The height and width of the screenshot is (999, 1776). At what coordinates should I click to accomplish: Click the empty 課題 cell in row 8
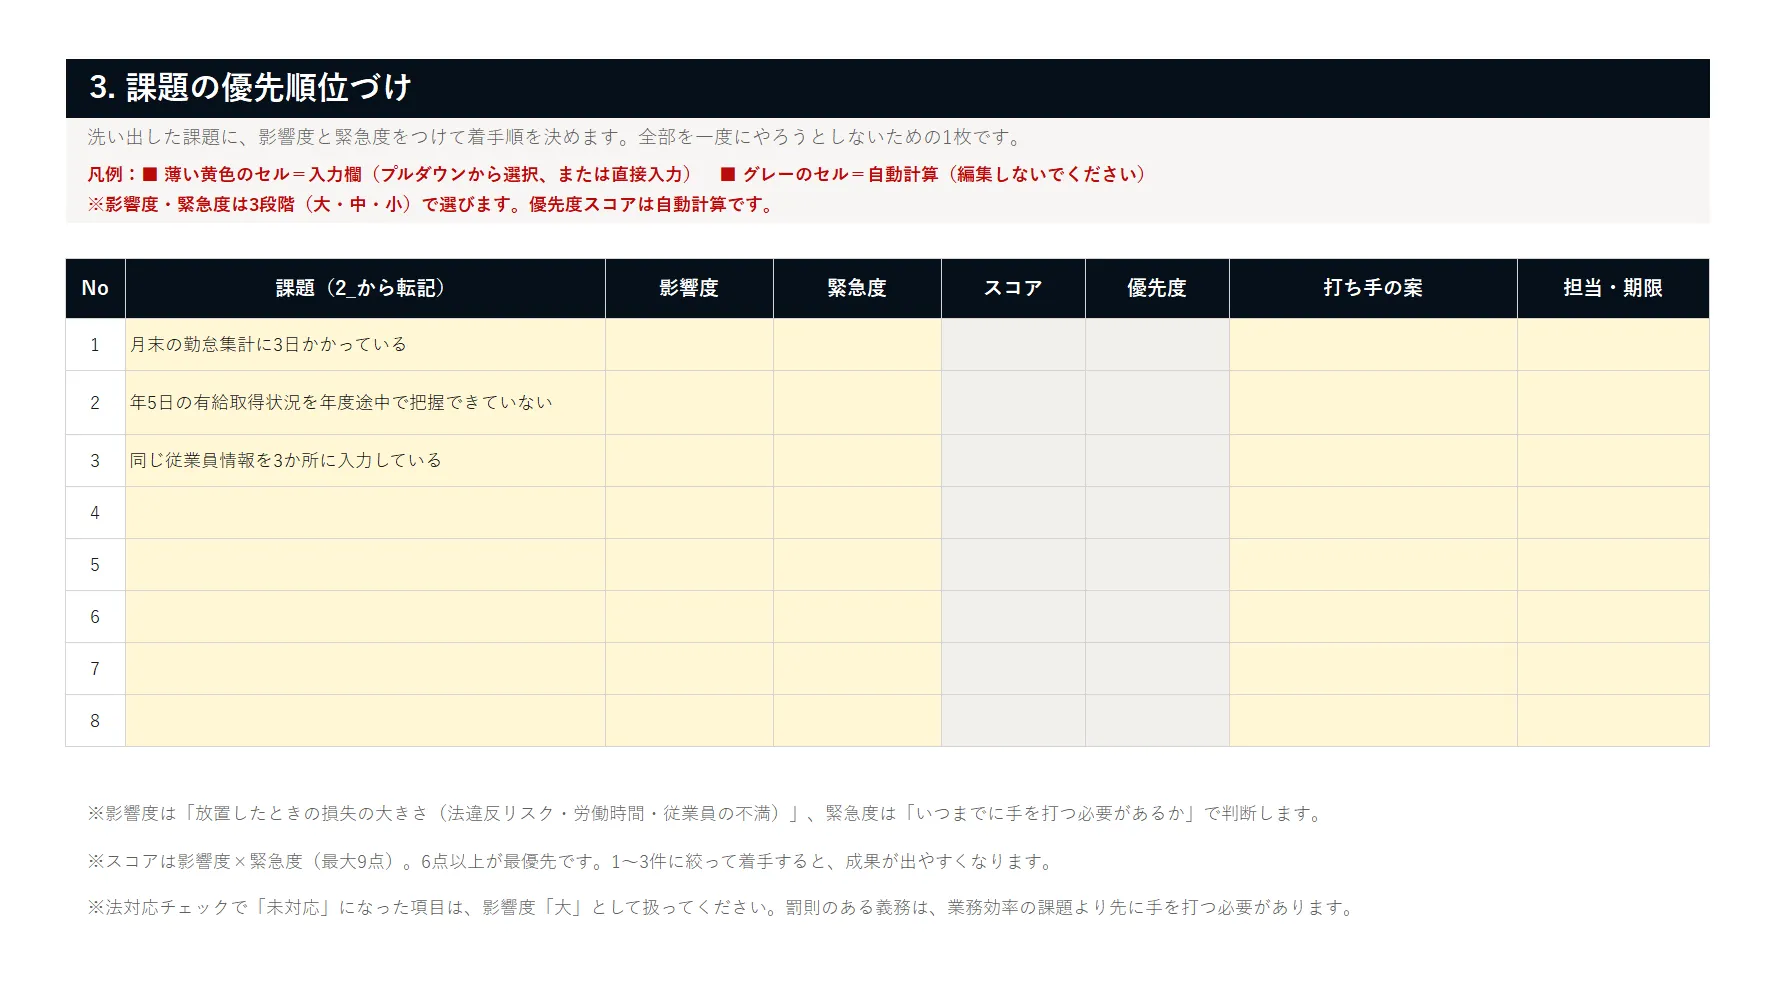pyautogui.click(x=365, y=721)
